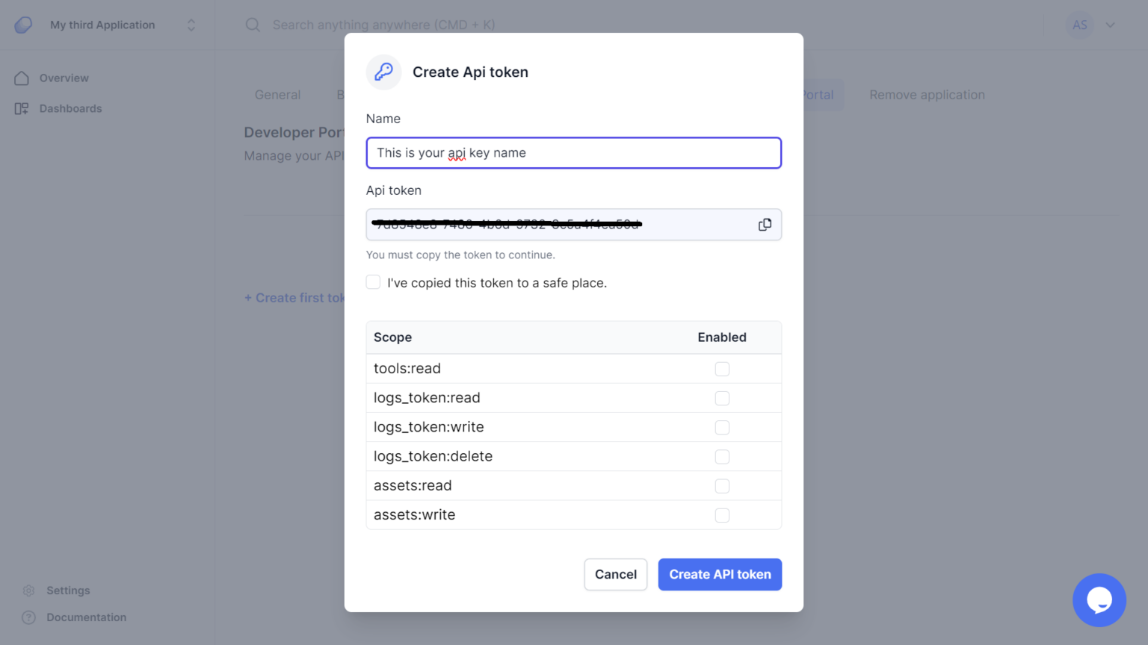Switch to the General tab
This screenshot has height=645, width=1148.
[277, 95]
